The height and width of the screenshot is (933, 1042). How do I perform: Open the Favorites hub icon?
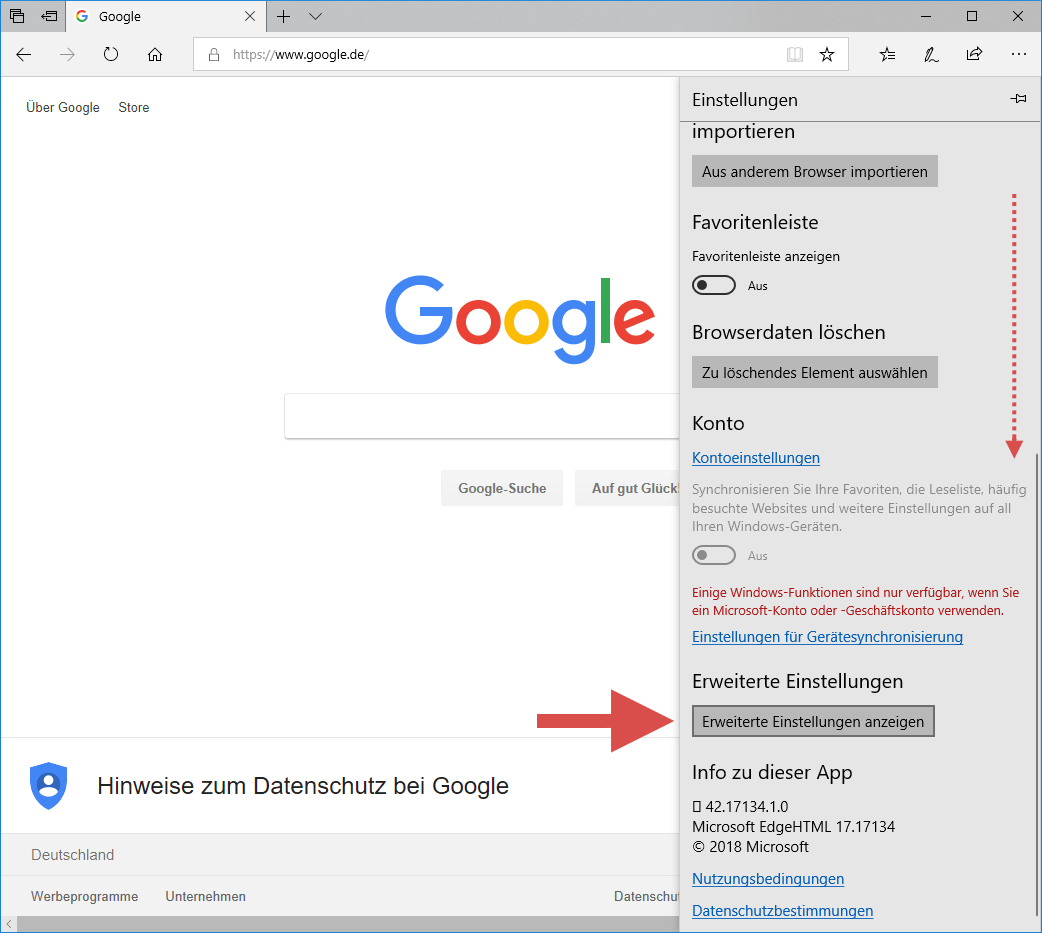click(x=887, y=54)
